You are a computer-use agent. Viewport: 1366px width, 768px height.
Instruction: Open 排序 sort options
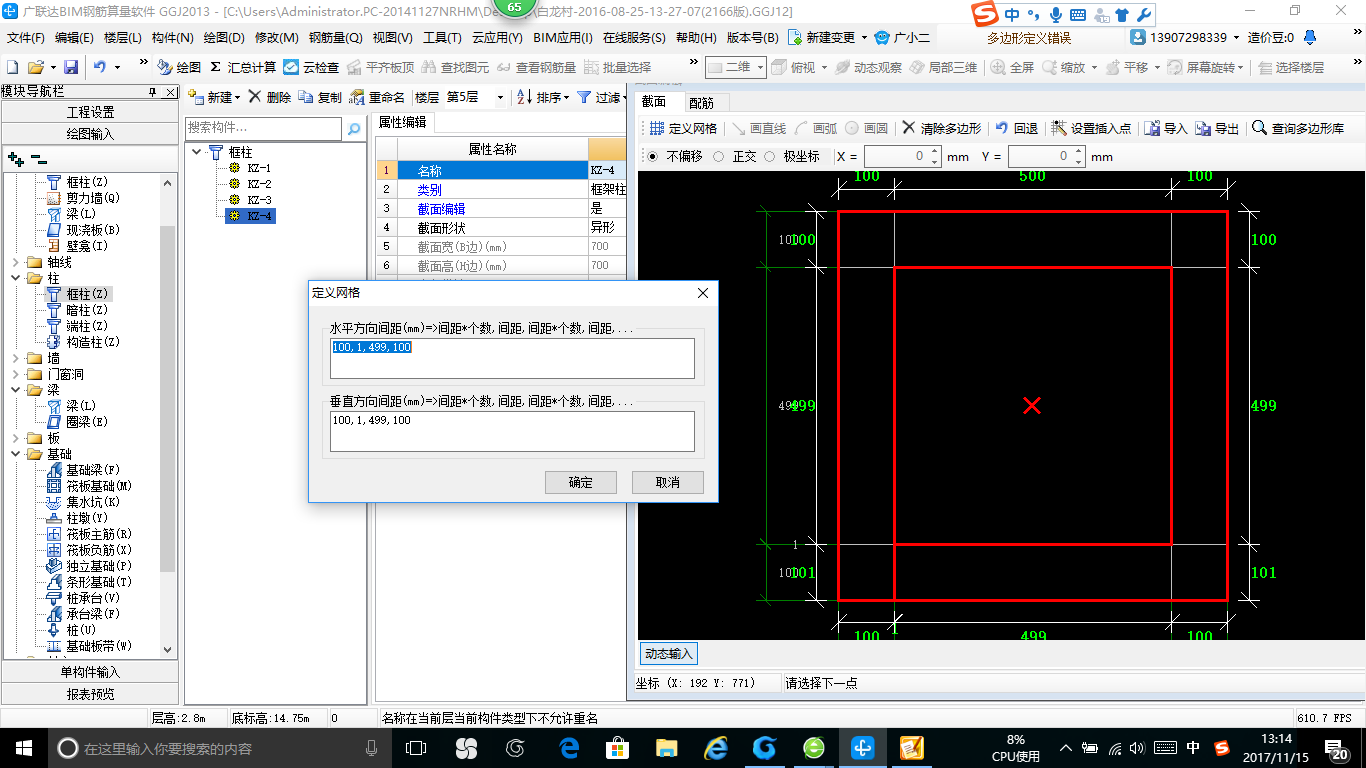[x=542, y=97]
